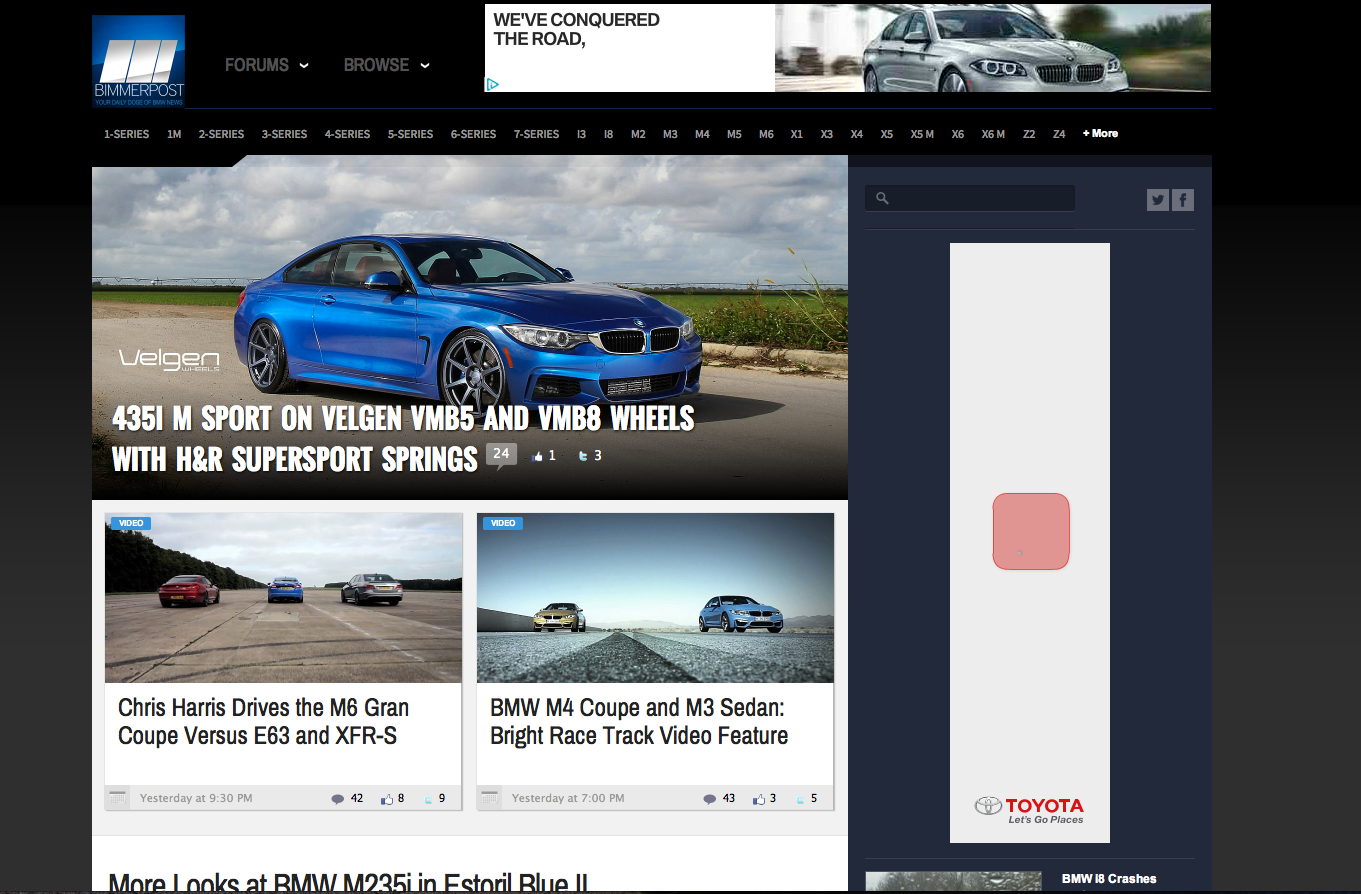This screenshot has width=1361, height=894.
Task: Select X4 in model navigation
Action: (x=856, y=134)
